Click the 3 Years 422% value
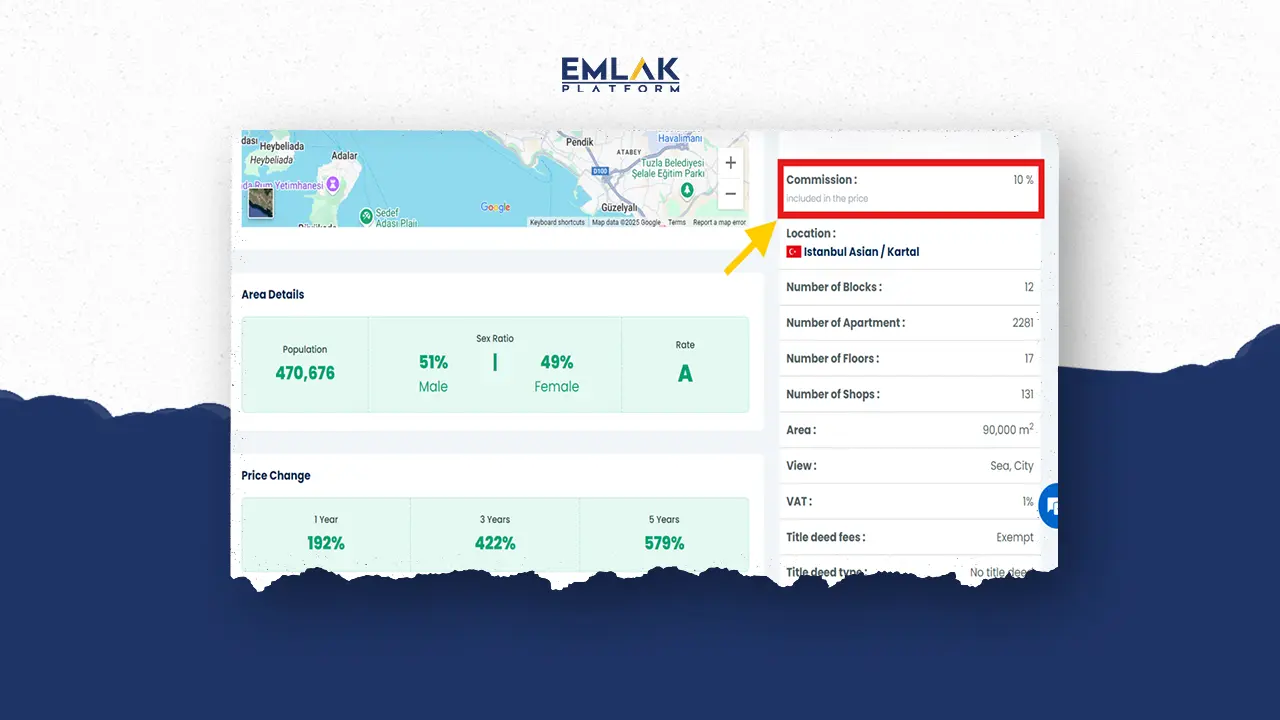Screen dimensions: 1280x720 click(x=495, y=543)
